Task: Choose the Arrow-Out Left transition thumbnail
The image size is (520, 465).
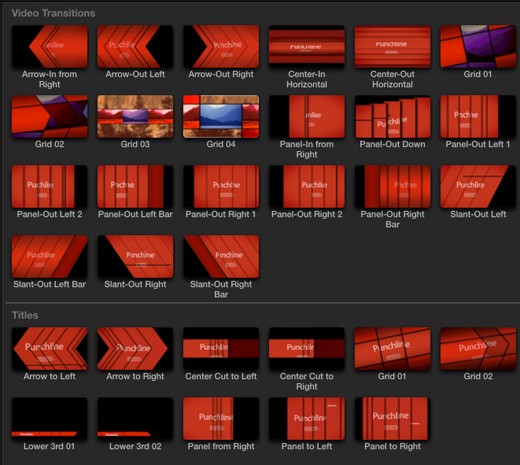Action: click(x=135, y=47)
